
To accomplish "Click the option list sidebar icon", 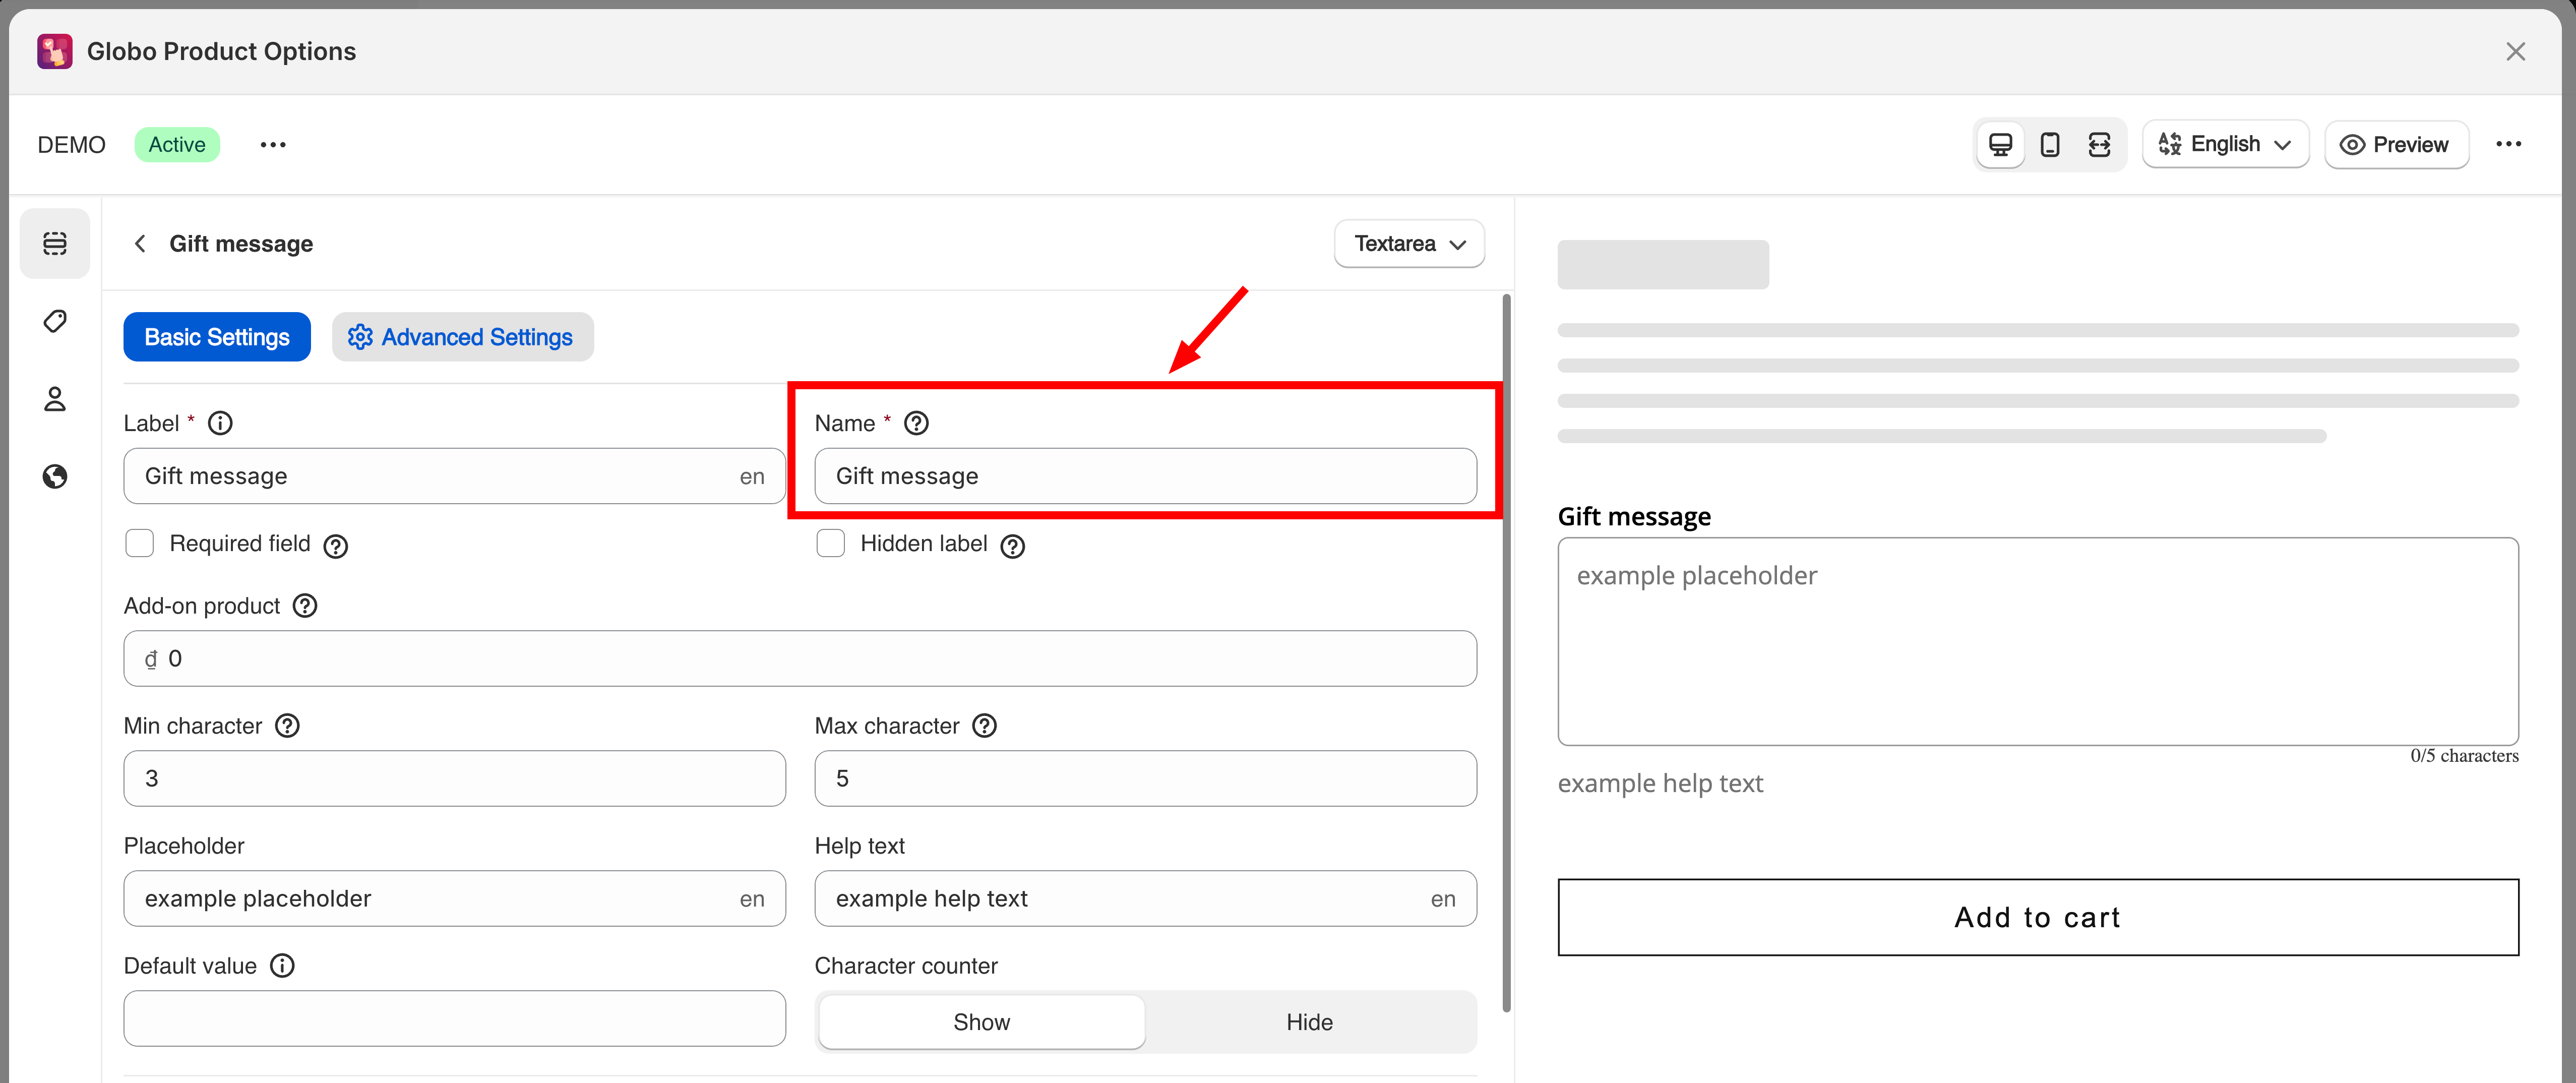I will click(55, 243).
